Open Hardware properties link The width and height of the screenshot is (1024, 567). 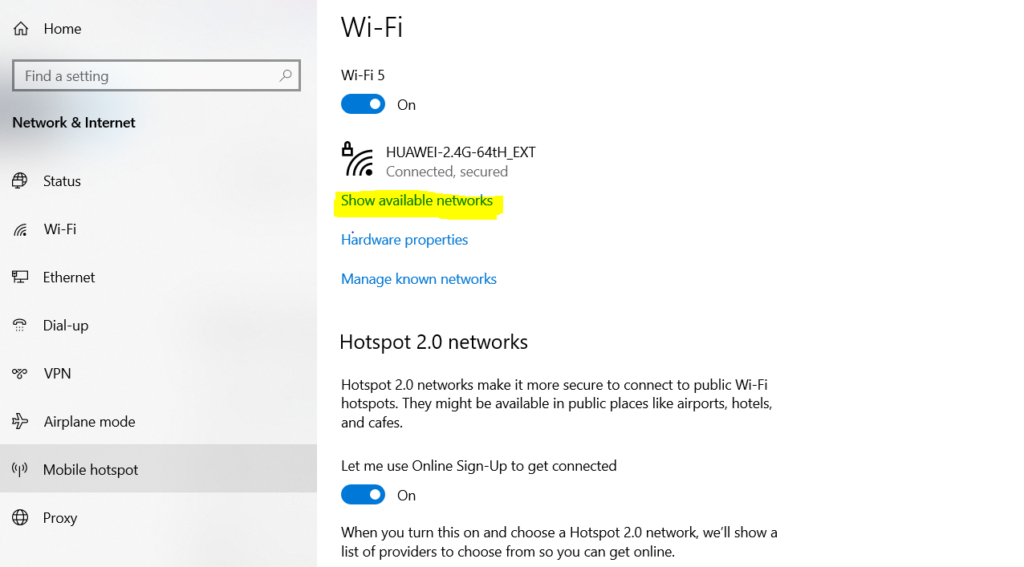tap(404, 240)
